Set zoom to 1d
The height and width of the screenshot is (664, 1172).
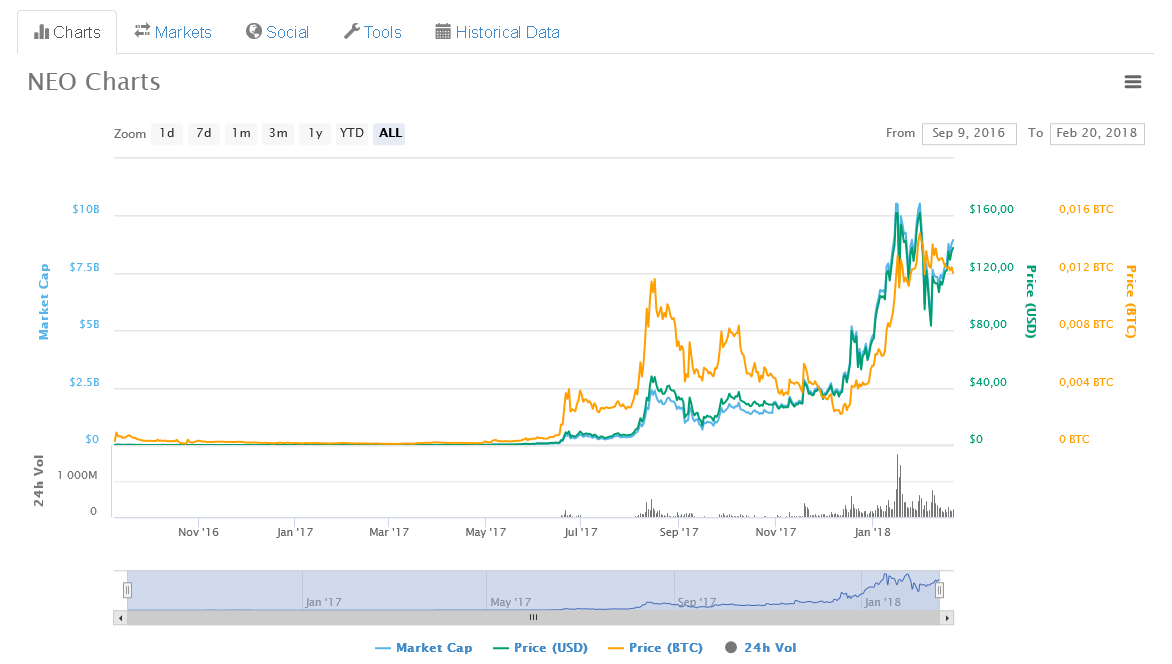[167, 133]
